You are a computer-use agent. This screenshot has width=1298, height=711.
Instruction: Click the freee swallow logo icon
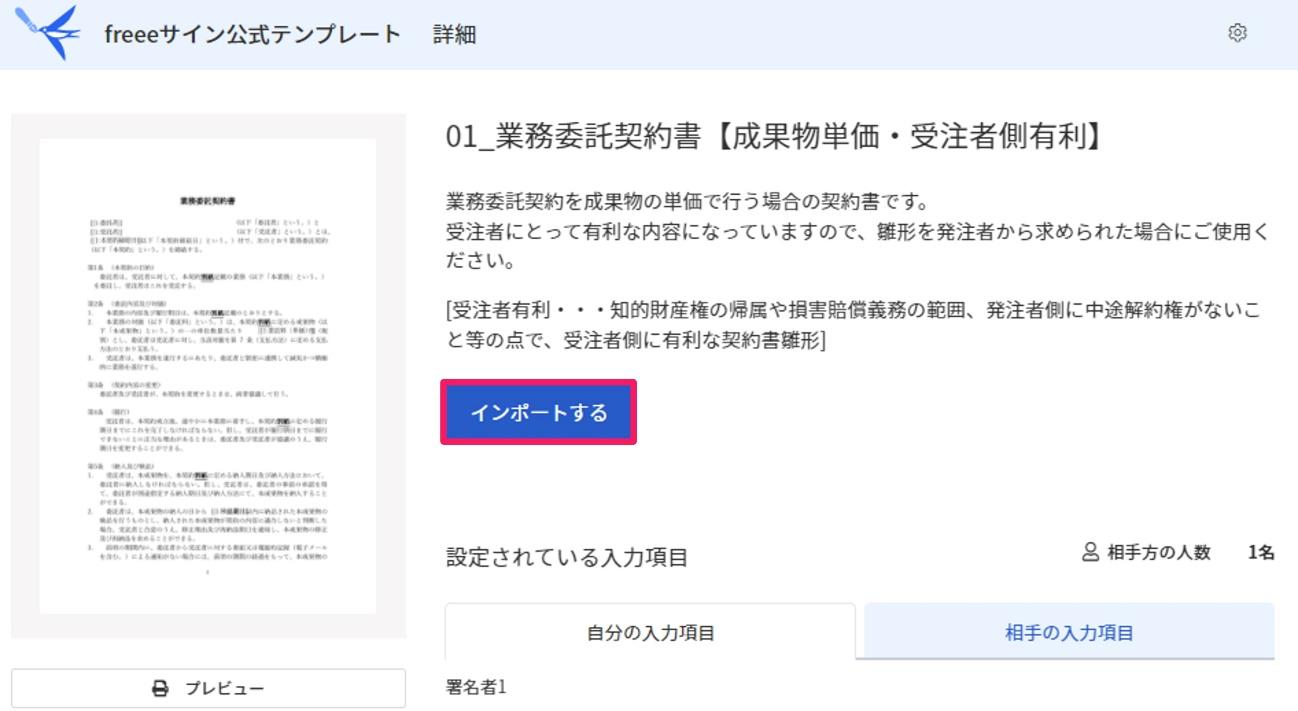coord(46,32)
